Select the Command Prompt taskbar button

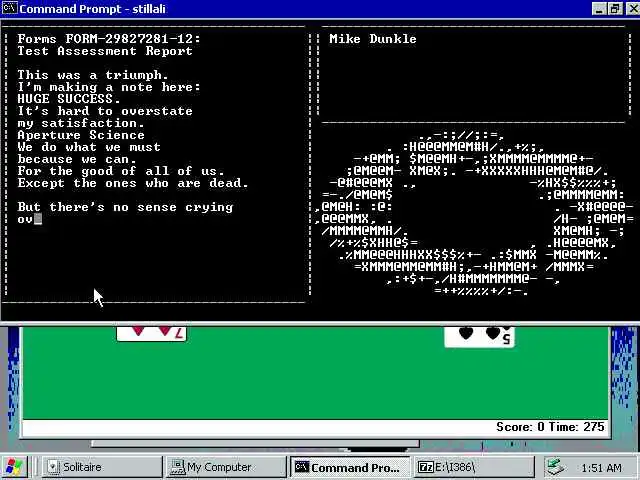pos(351,467)
